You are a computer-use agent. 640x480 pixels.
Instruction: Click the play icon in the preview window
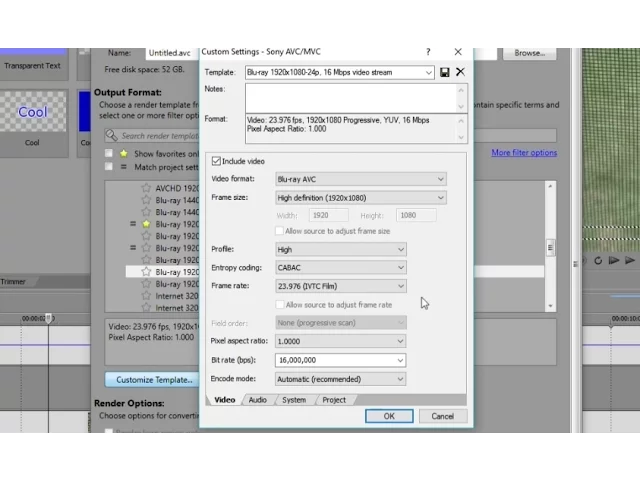pyautogui.click(x=630, y=260)
